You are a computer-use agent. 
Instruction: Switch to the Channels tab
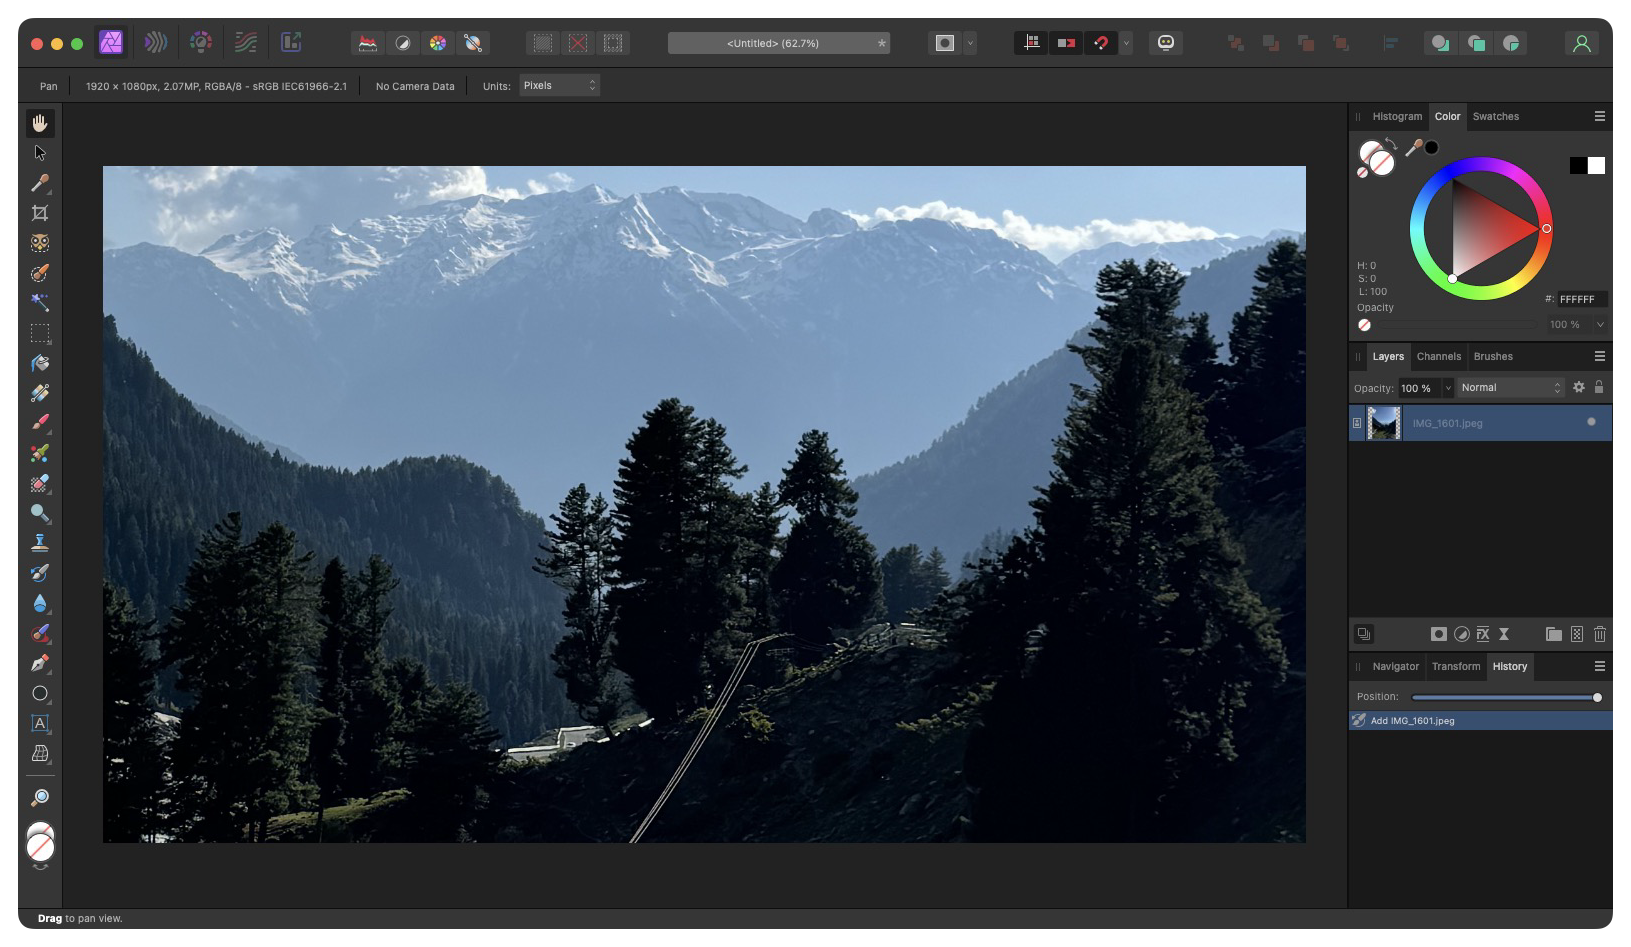1438,356
